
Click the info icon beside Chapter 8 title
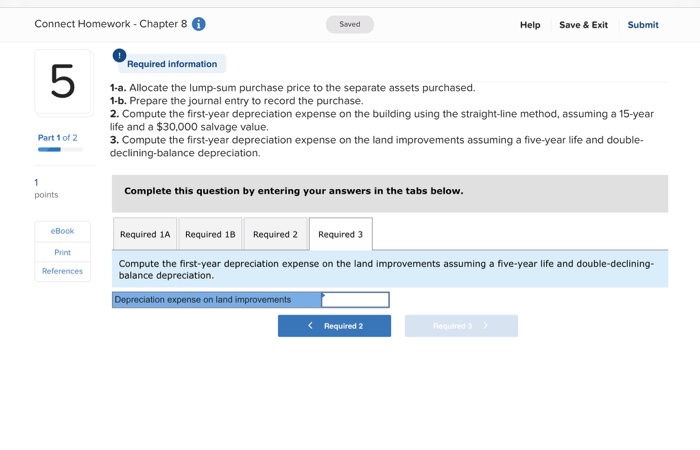click(199, 24)
